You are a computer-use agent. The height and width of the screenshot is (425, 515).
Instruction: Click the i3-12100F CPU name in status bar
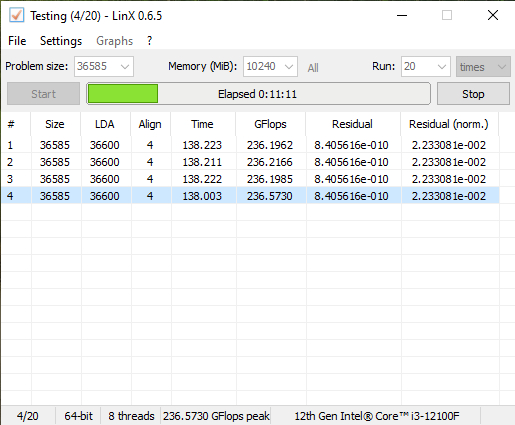coord(377,416)
